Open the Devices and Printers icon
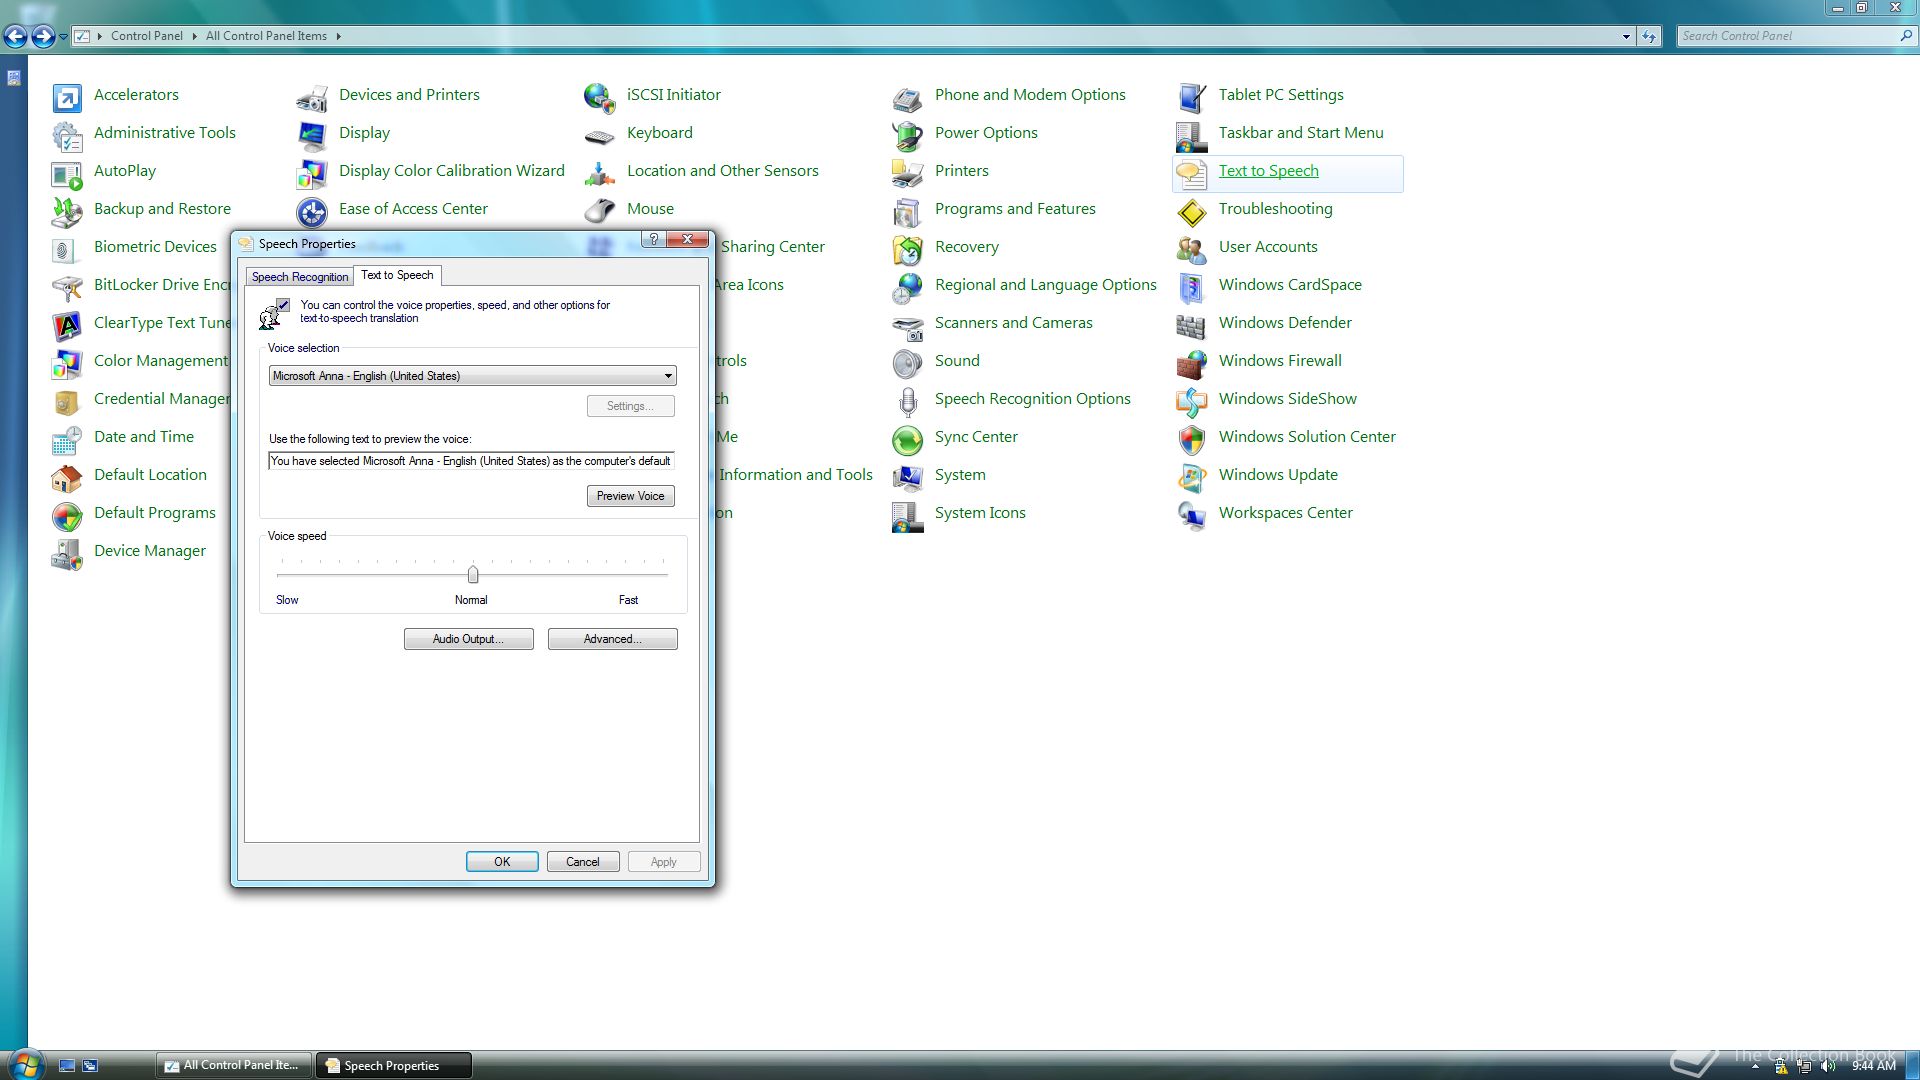1920x1080 pixels. click(311, 97)
